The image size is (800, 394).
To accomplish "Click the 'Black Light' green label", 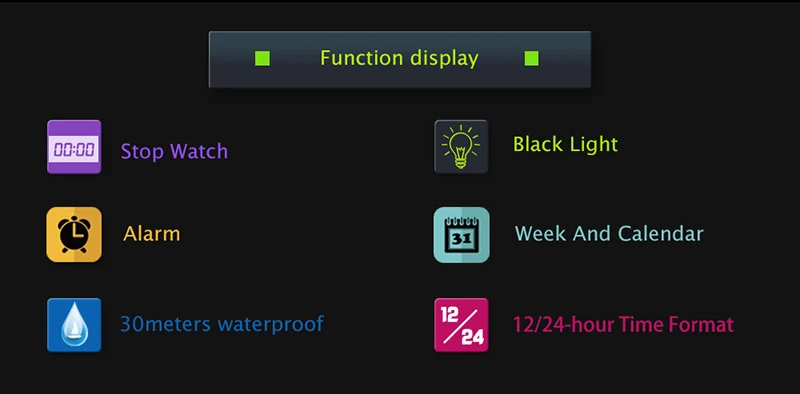I will tap(565, 144).
